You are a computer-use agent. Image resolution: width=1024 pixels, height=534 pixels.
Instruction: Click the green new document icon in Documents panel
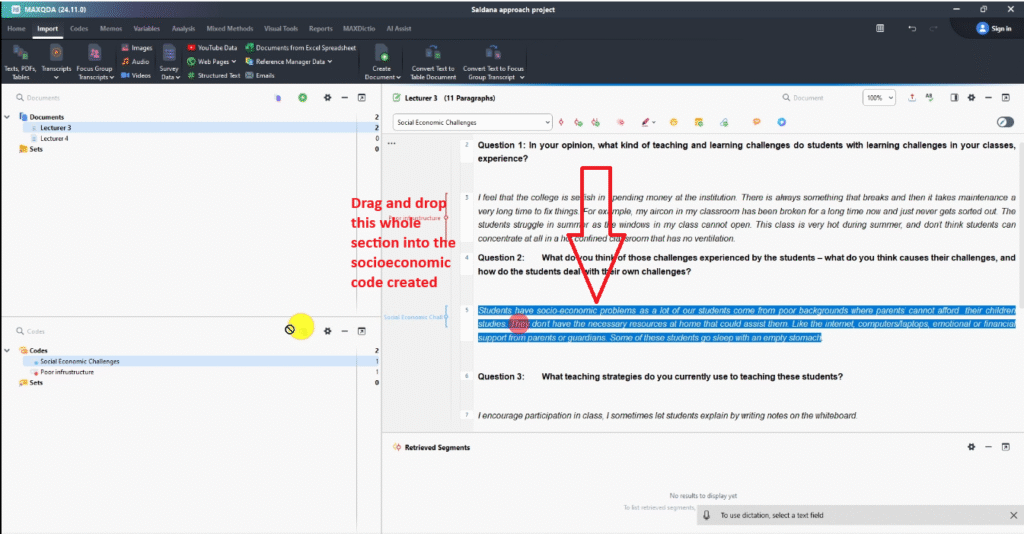pos(302,98)
